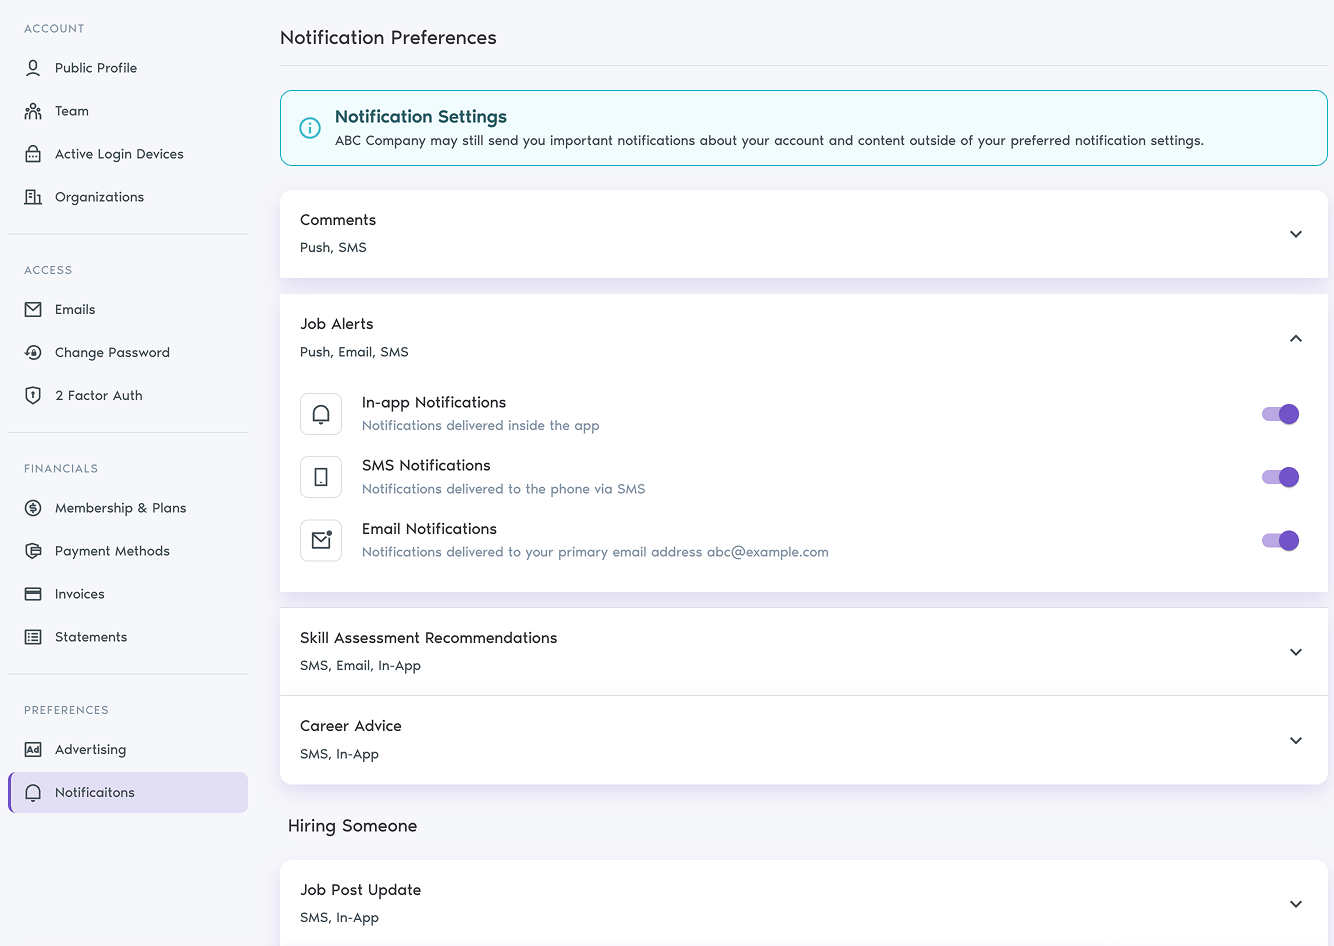
Task: Click the info icon in Notification Settings banner
Action: point(309,128)
